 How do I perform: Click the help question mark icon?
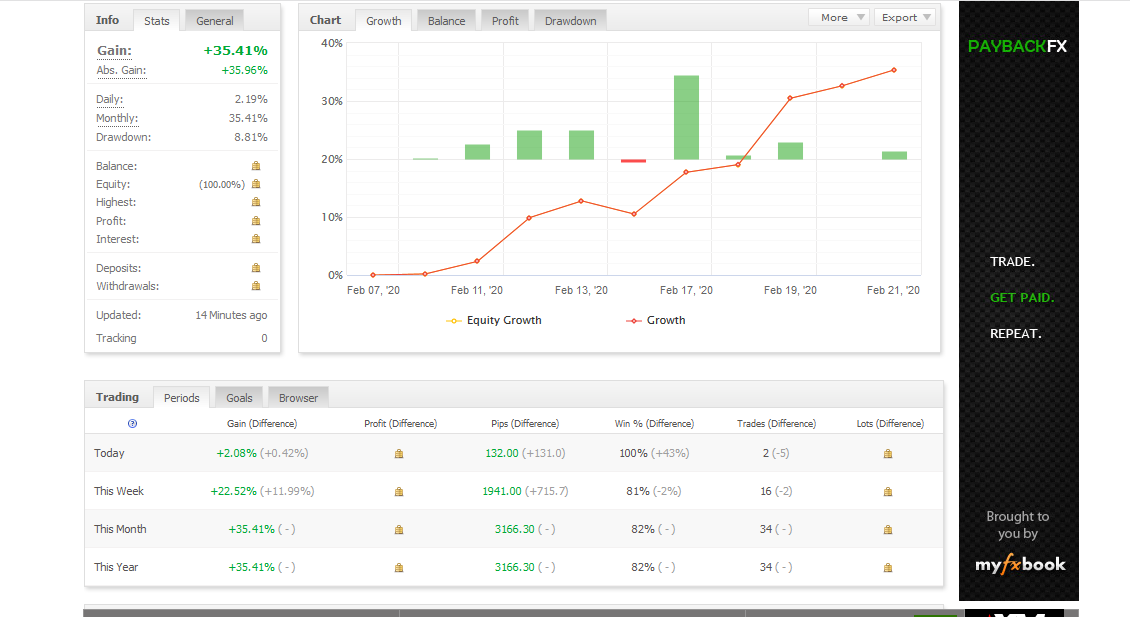coord(132,424)
